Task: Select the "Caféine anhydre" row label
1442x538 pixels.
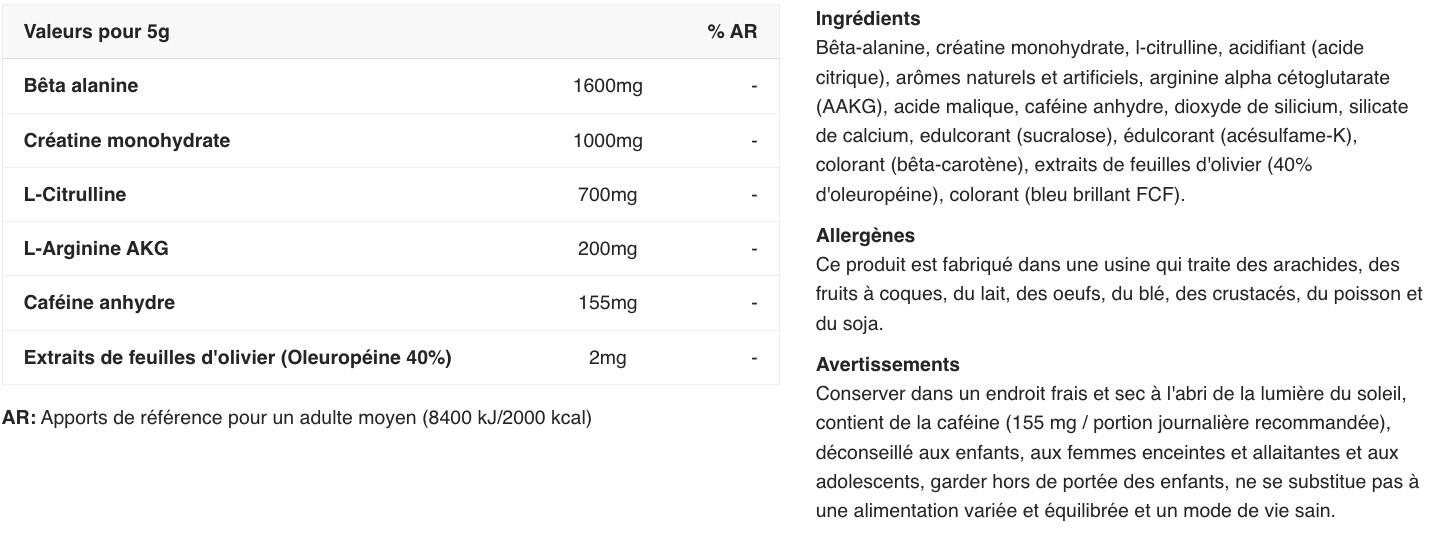Action: point(99,303)
